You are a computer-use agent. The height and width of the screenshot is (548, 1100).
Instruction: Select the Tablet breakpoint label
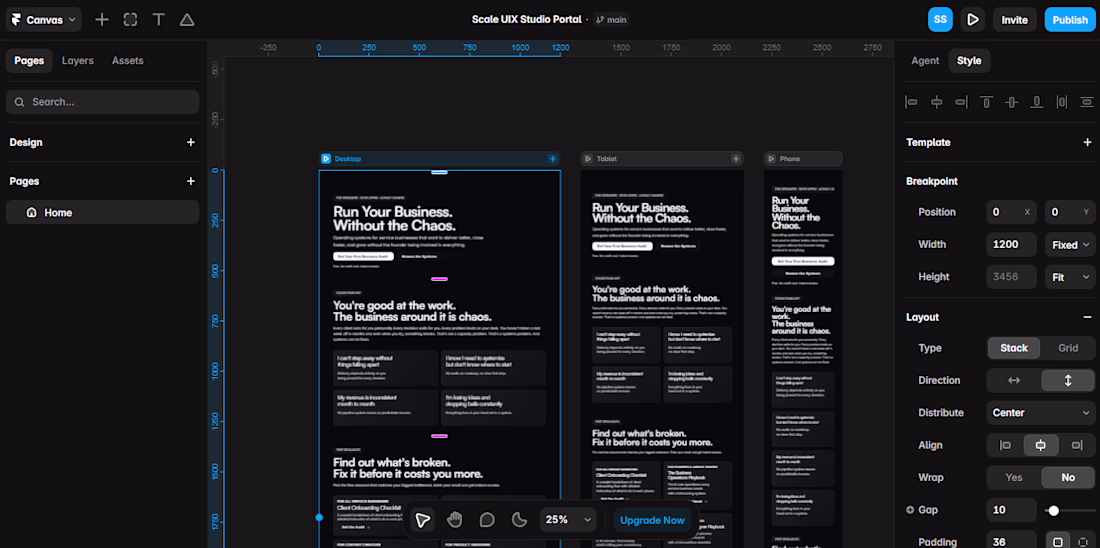pos(607,159)
